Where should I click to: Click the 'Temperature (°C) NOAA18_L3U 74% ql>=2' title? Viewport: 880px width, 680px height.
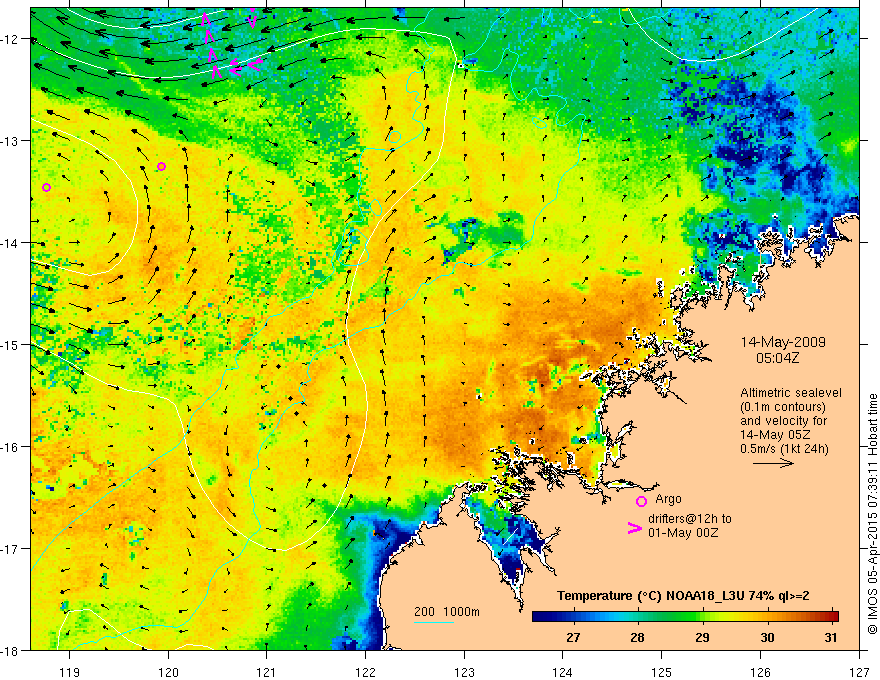(x=683, y=596)
